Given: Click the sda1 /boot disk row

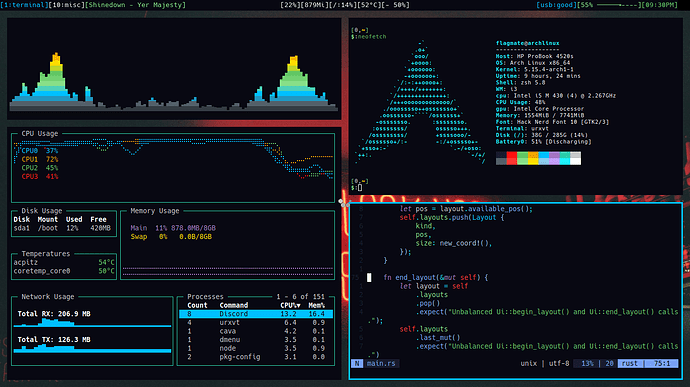Looking at the screenshot, I should click(62, 228).
